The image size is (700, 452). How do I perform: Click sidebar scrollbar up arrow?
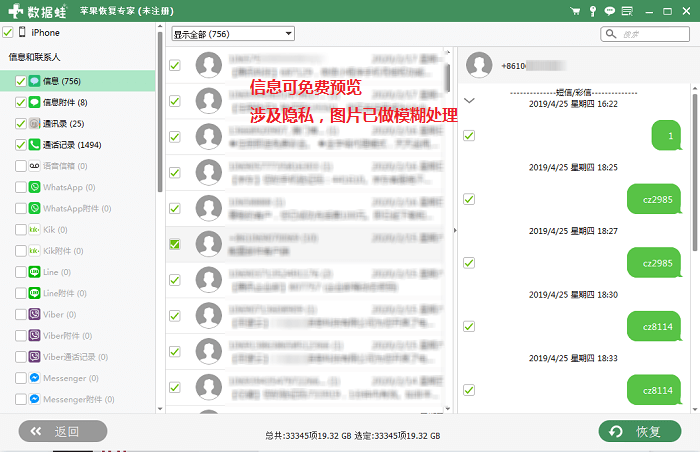click(x=160, y=27)
